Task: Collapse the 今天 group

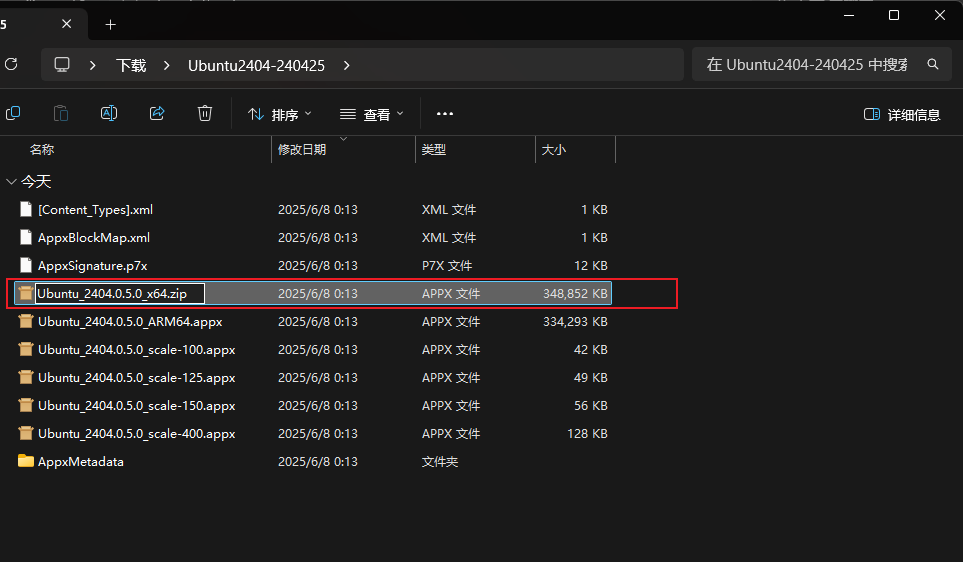Action: [11, 182]
